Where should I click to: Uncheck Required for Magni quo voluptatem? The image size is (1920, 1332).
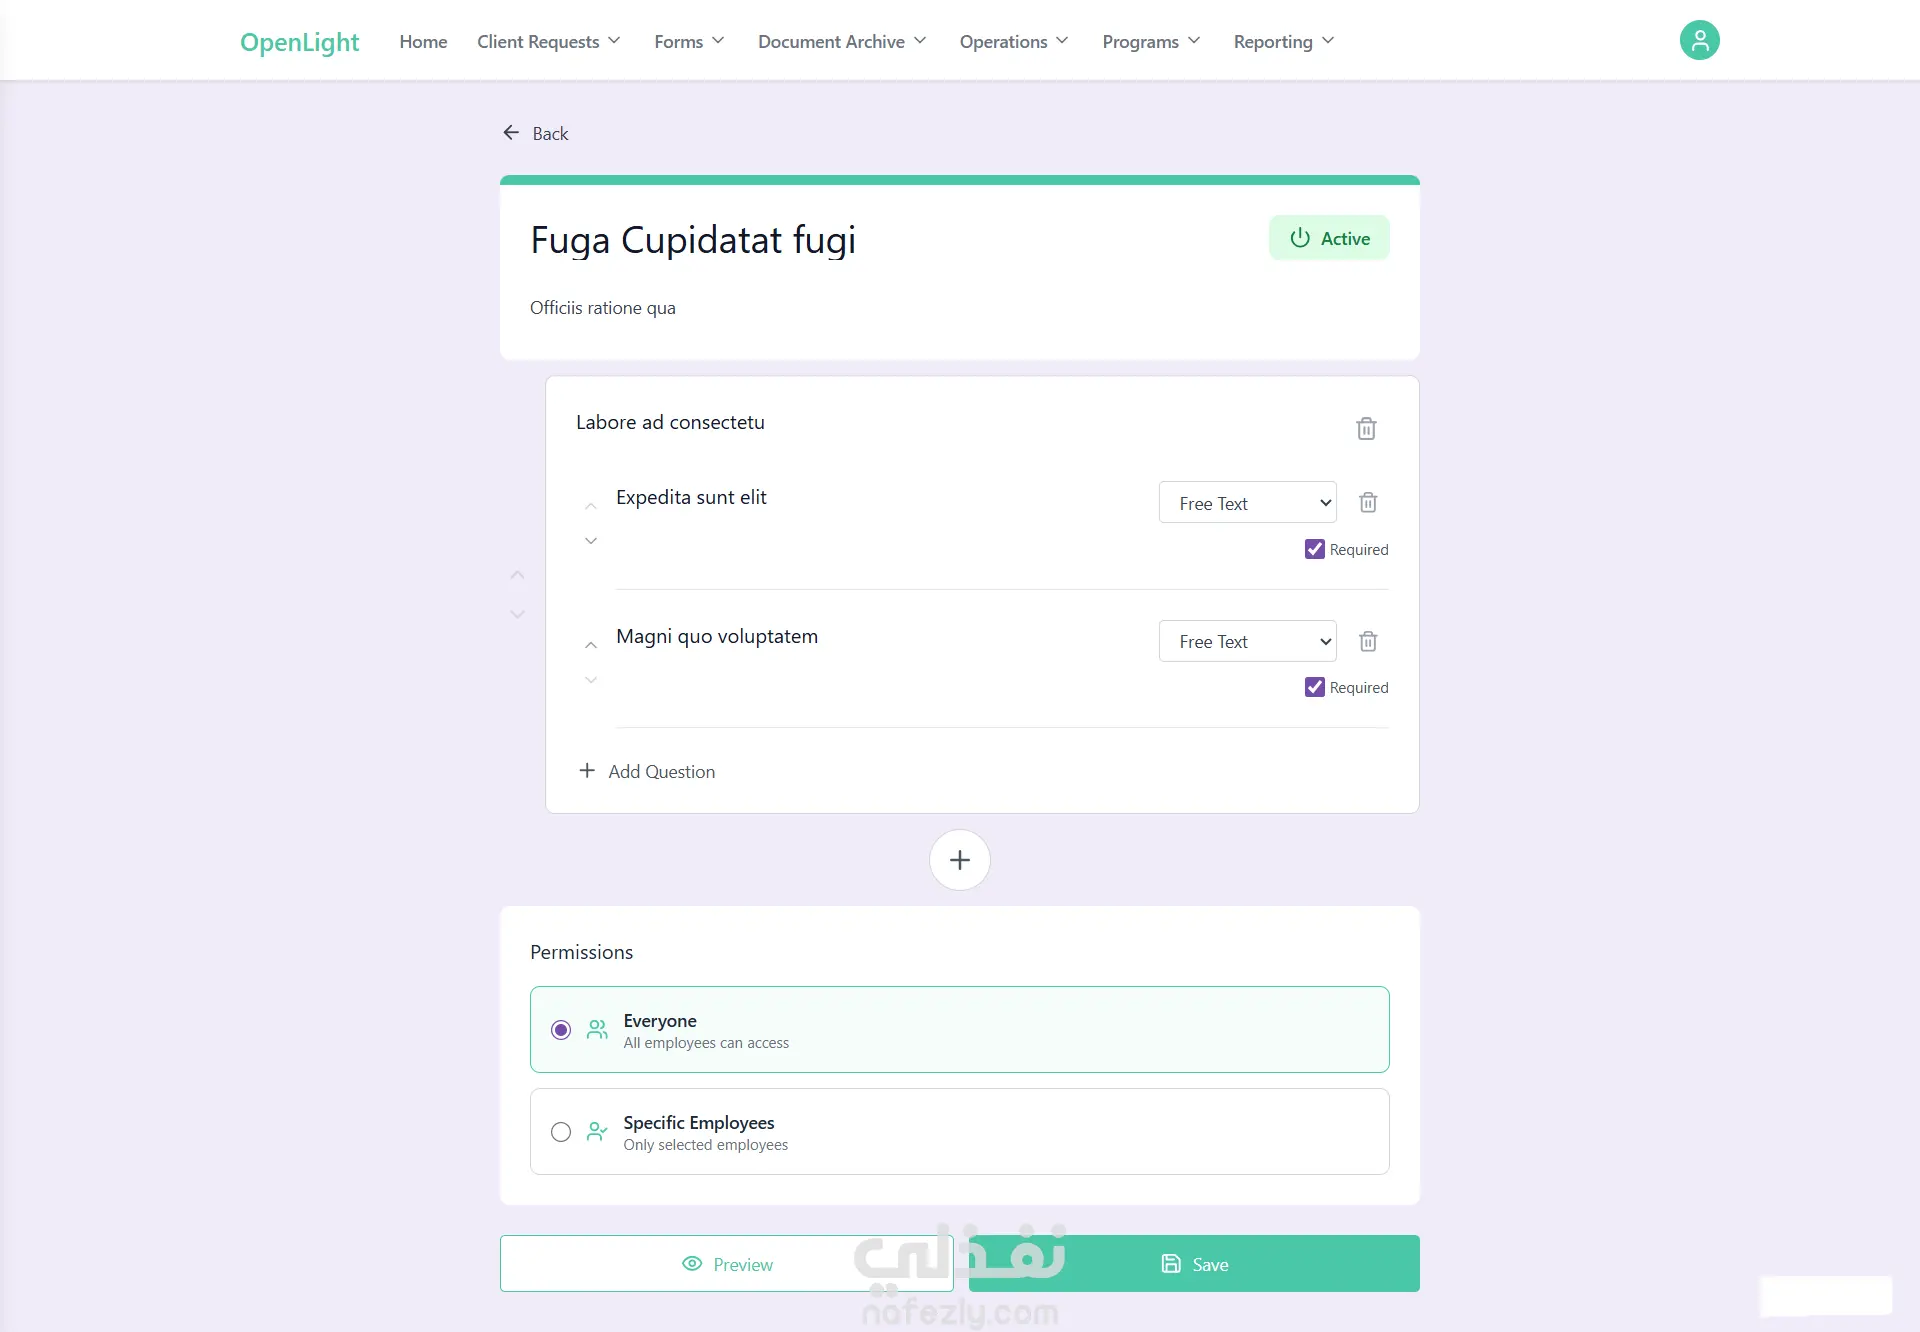(1314, 687)
